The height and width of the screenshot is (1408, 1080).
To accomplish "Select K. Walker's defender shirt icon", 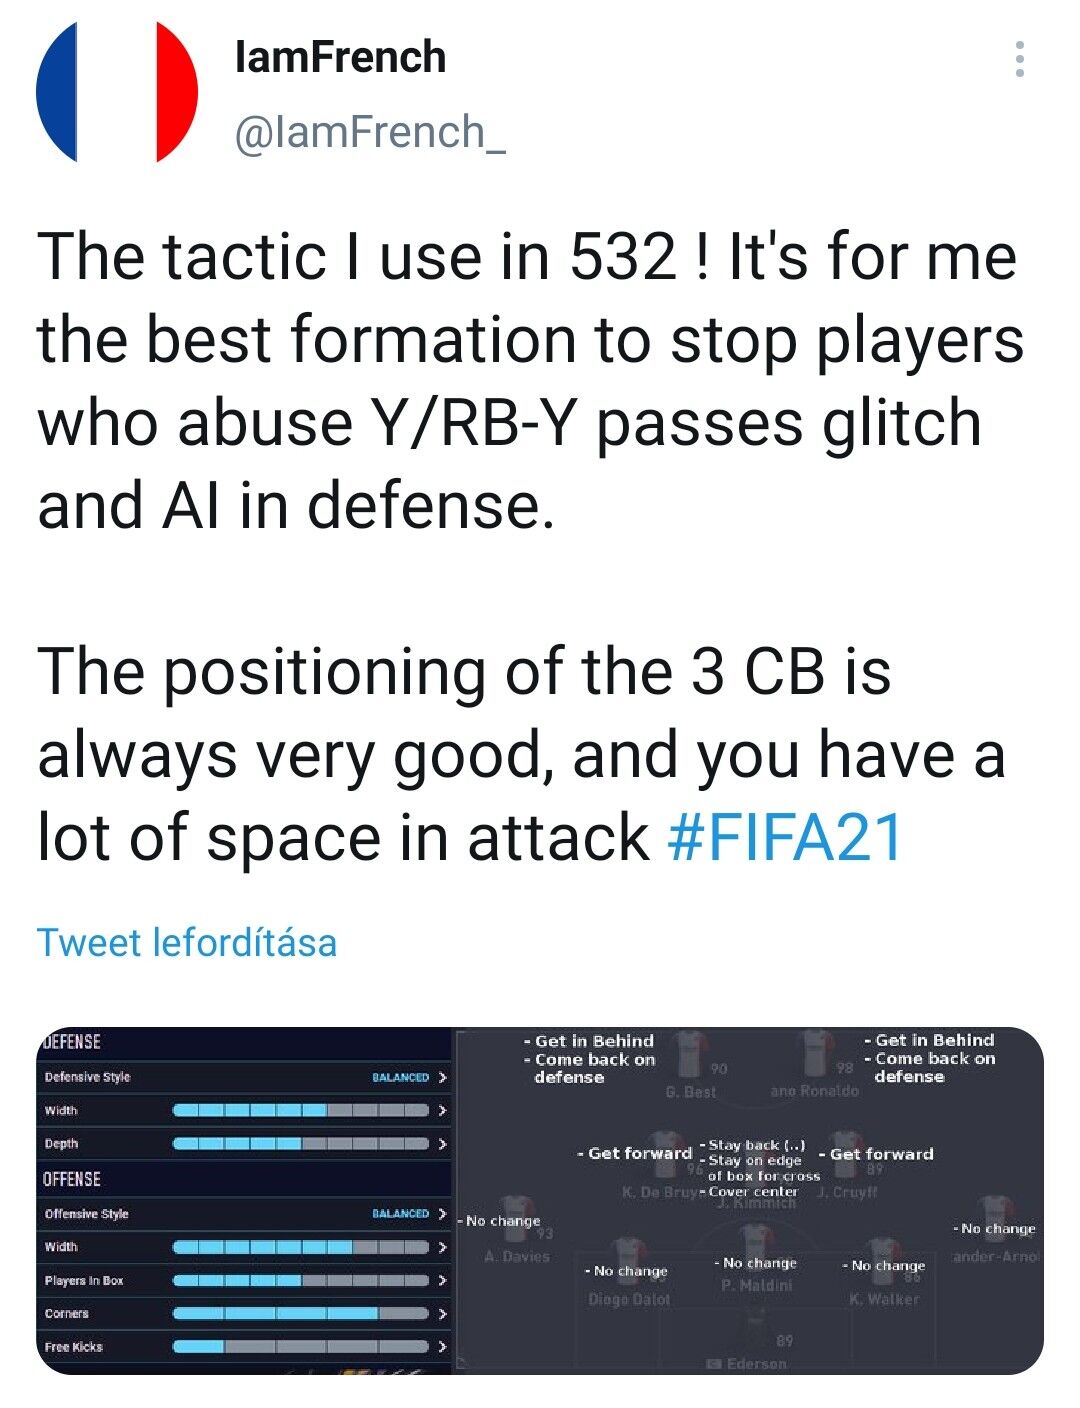I will pos(884,1262).
